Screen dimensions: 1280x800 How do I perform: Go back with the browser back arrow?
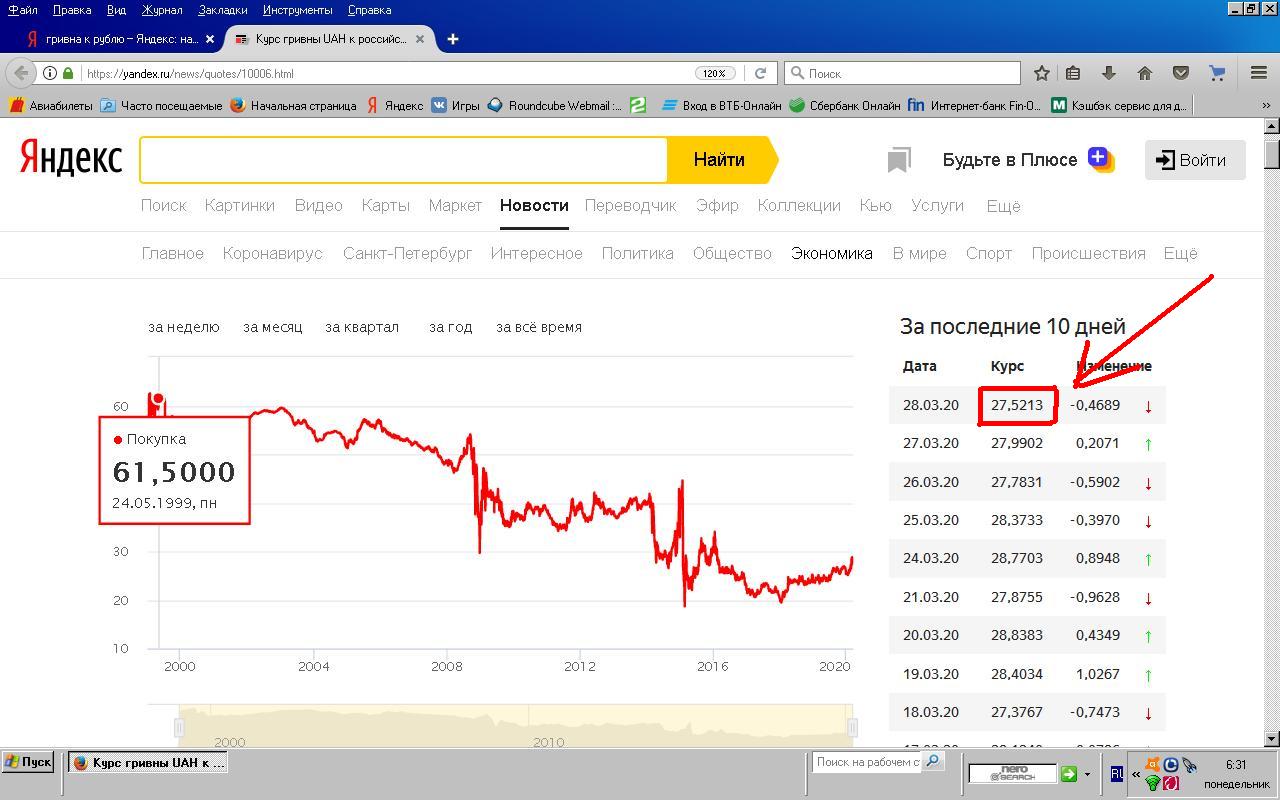click(21, 73)
